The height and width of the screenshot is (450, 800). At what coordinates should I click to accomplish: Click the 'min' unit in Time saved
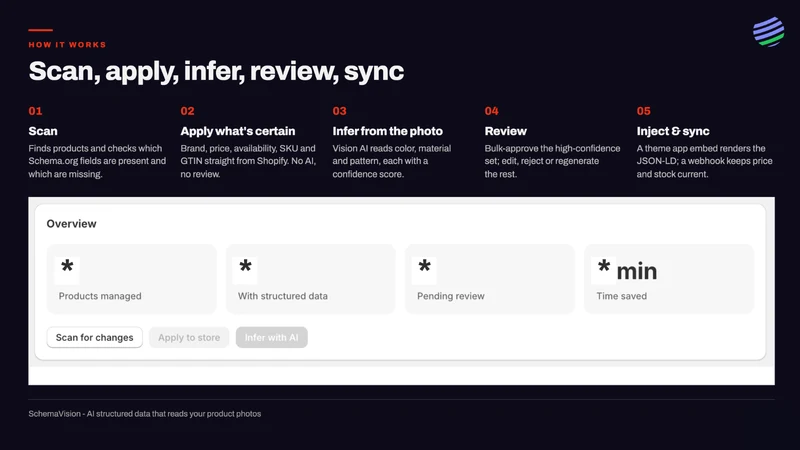pyautogui.click(x=637, y=271)
